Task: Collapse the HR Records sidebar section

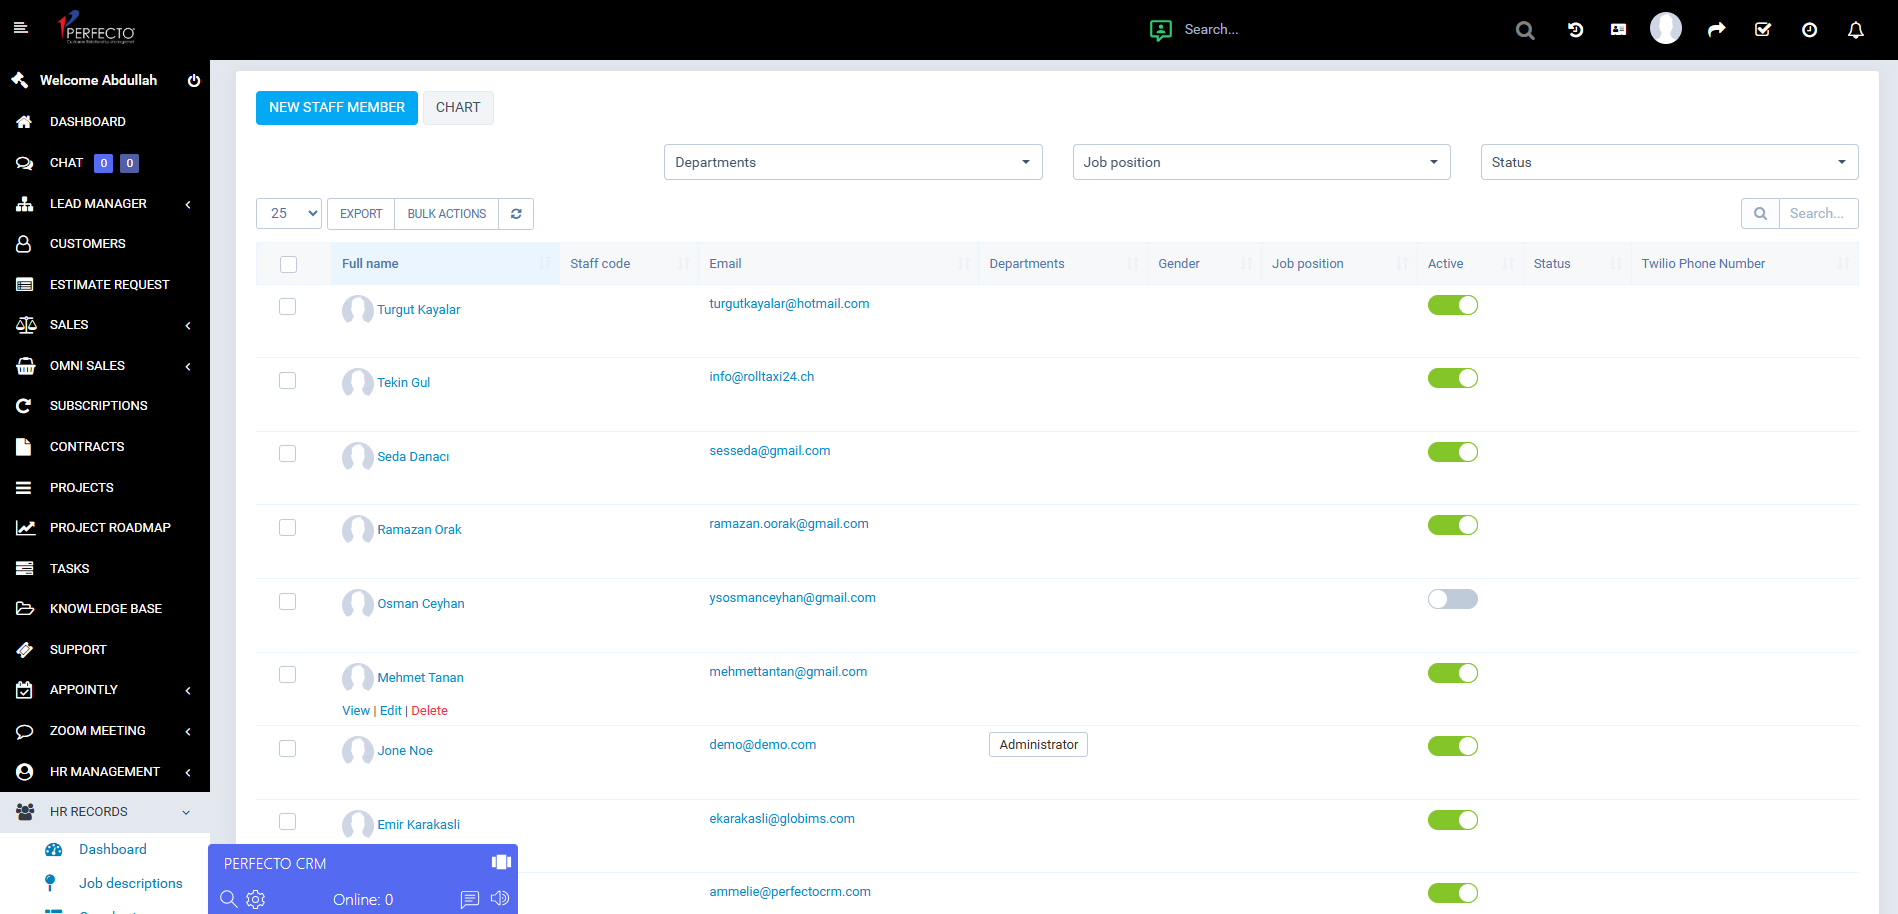Action: [x=105, y=812]
